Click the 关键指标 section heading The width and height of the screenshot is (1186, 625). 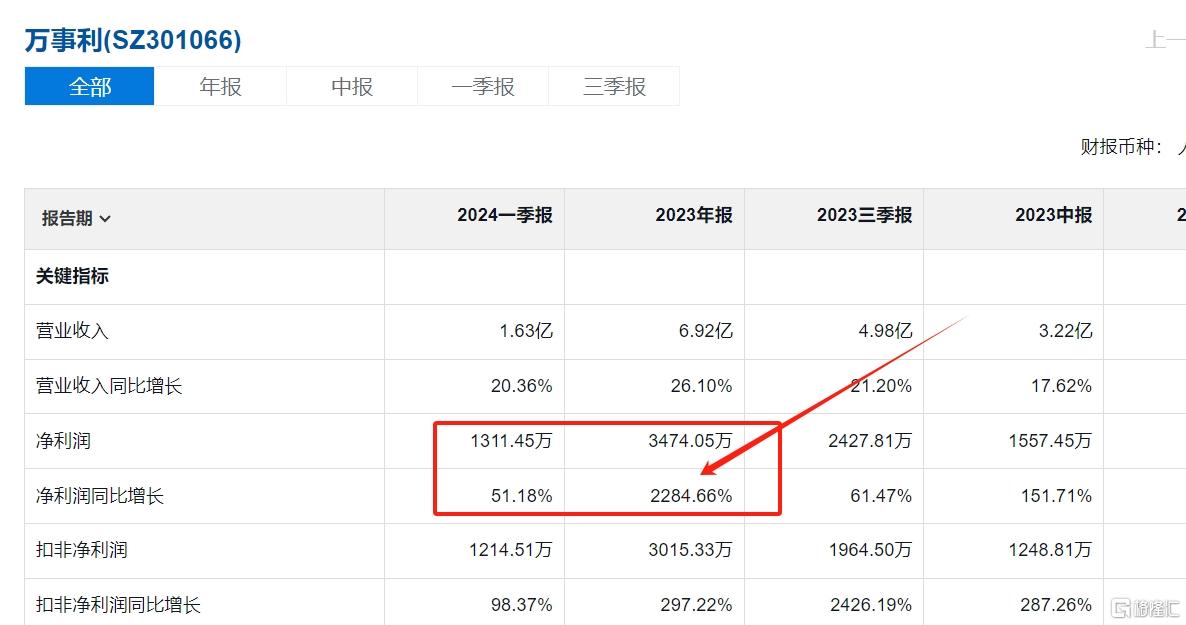coord(73,276)
